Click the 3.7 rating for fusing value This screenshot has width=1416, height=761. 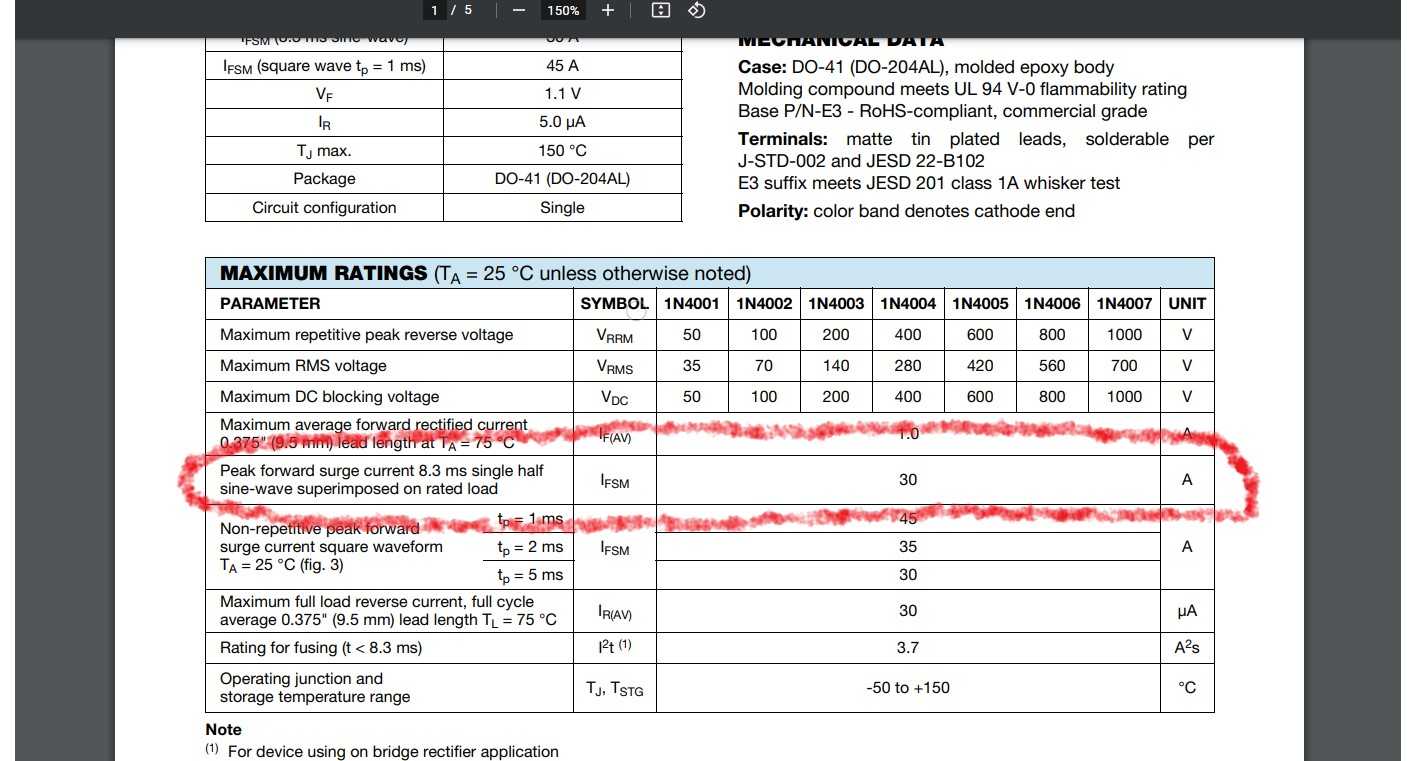(x=908, y=648)
